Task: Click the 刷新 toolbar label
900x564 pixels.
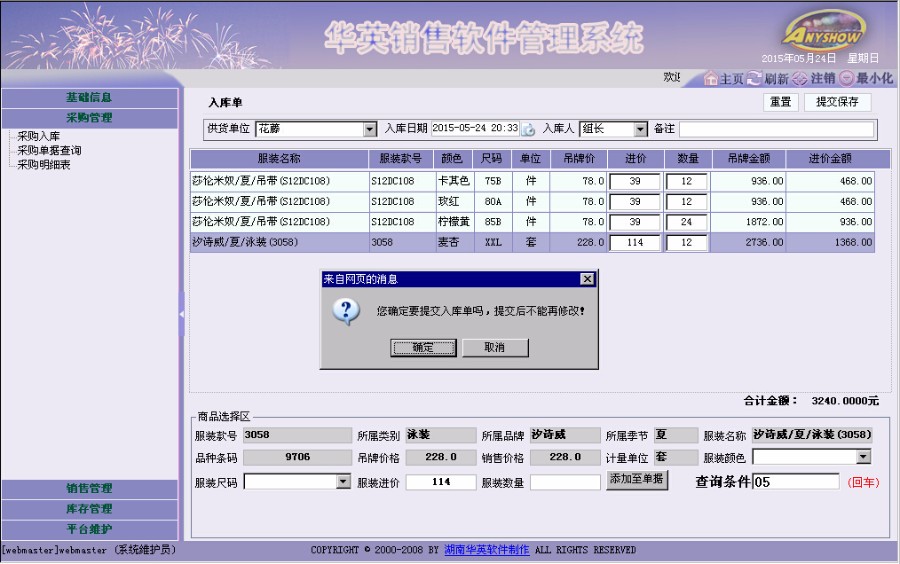Action: 777,79
